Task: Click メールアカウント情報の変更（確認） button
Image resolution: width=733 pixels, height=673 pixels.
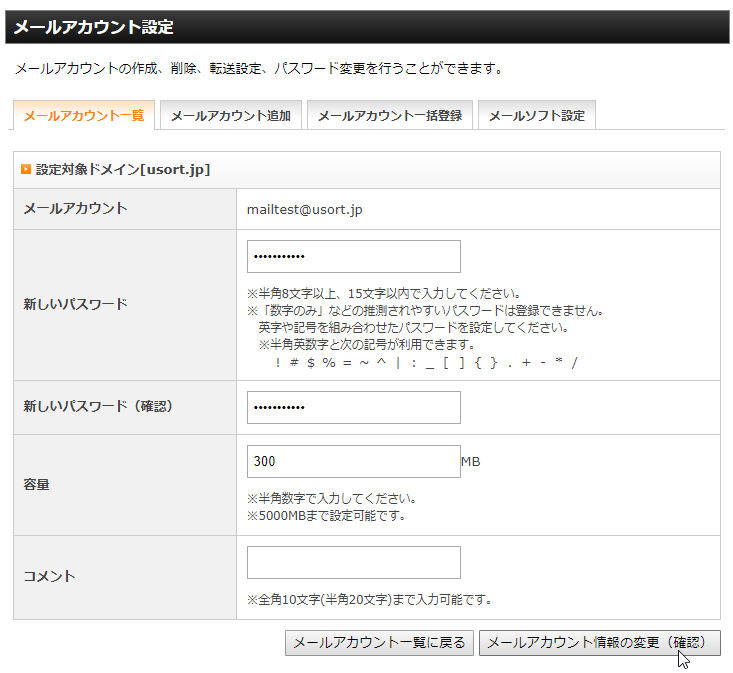Action: [x=599, y=643]
